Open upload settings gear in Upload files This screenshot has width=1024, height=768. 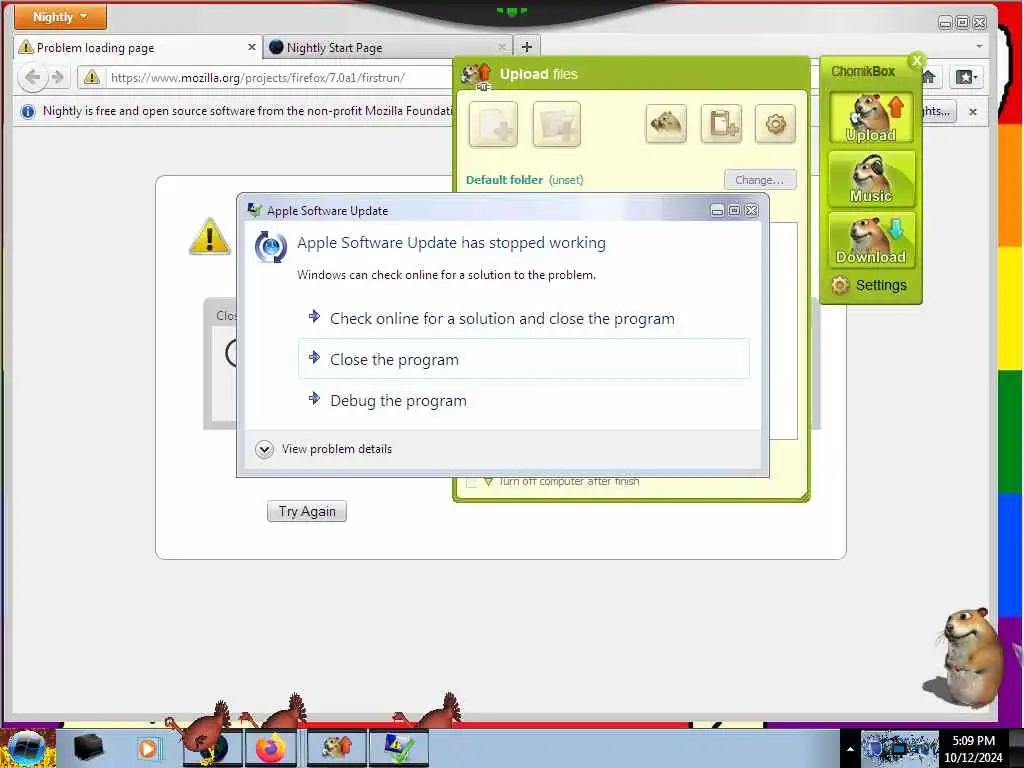point(775,123)
